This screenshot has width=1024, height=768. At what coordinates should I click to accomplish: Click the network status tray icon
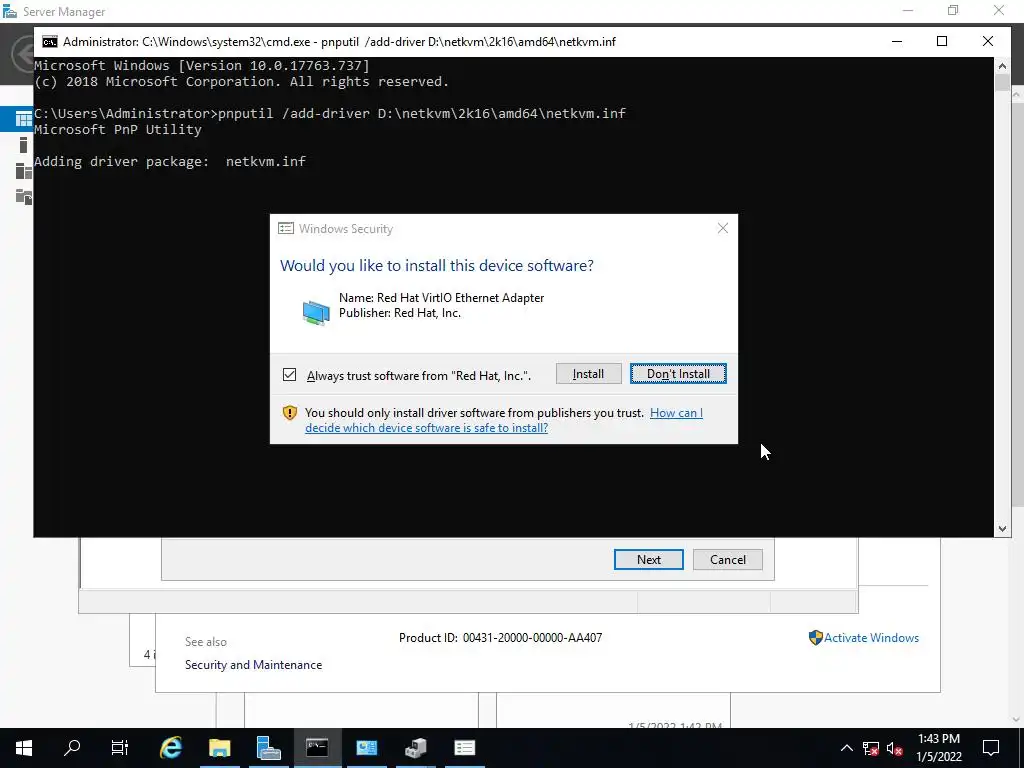click(871, 748)
